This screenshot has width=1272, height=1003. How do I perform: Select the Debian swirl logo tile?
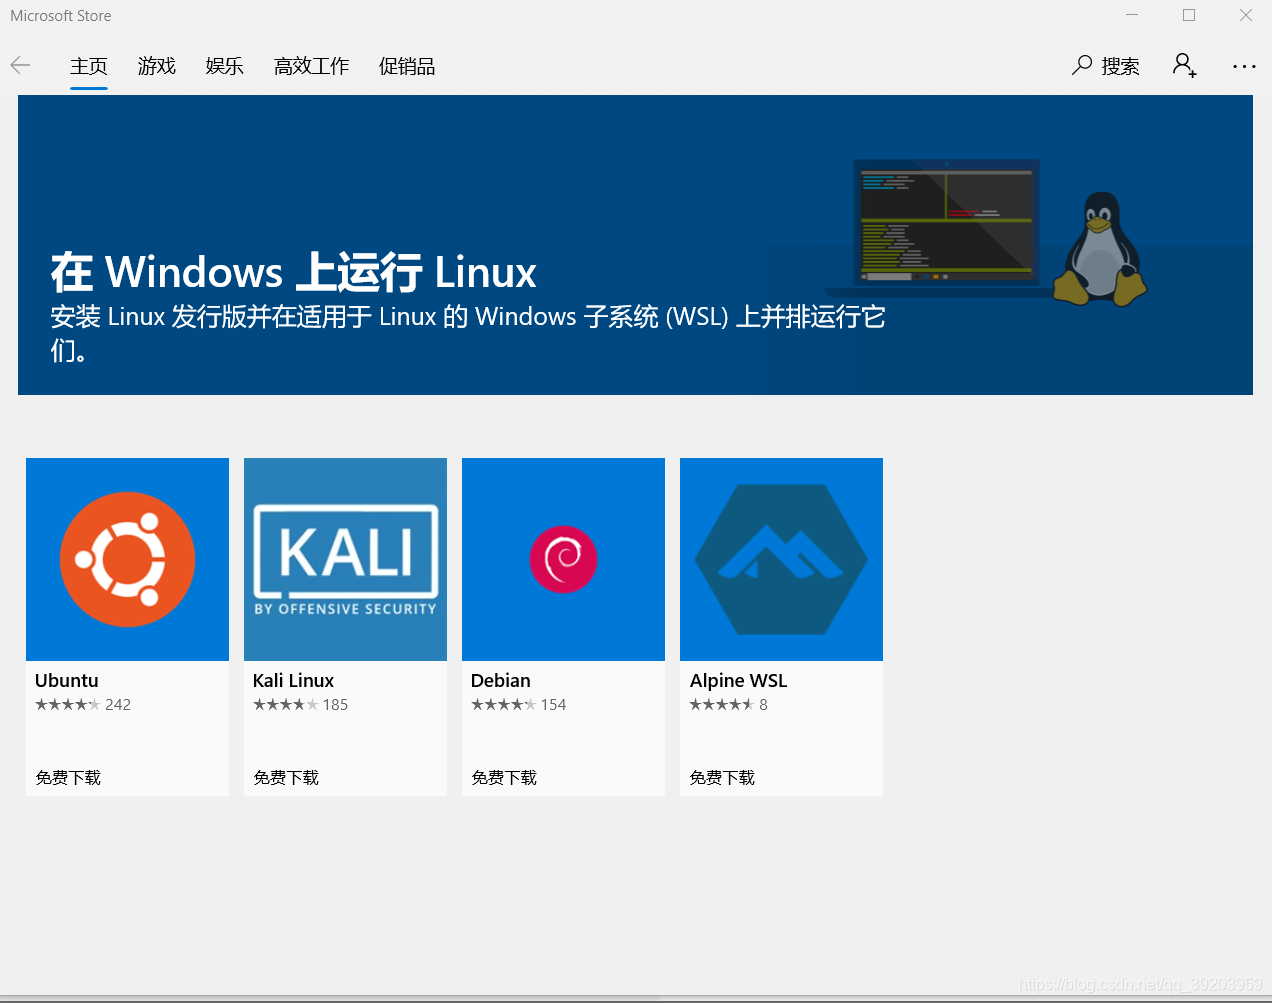pyautogui.click(x=563, y=559)
